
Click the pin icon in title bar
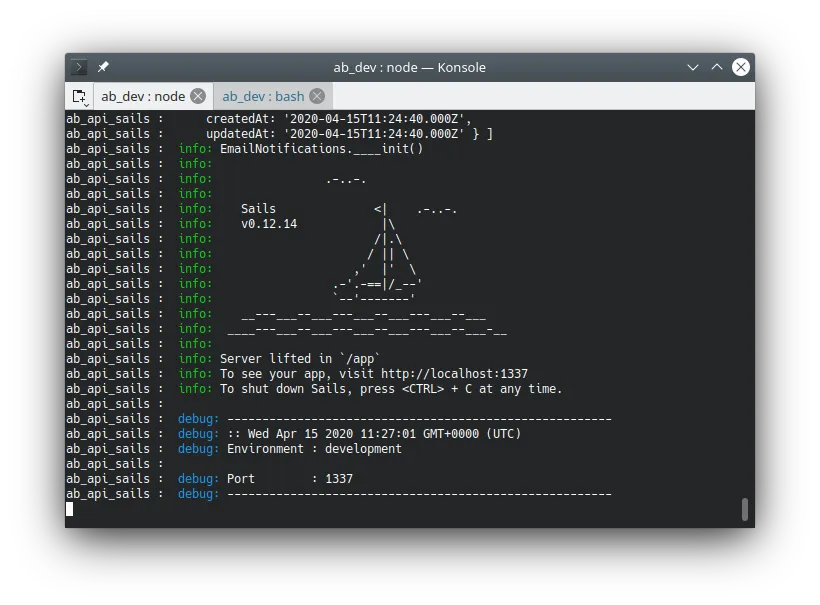pos(103,67)
